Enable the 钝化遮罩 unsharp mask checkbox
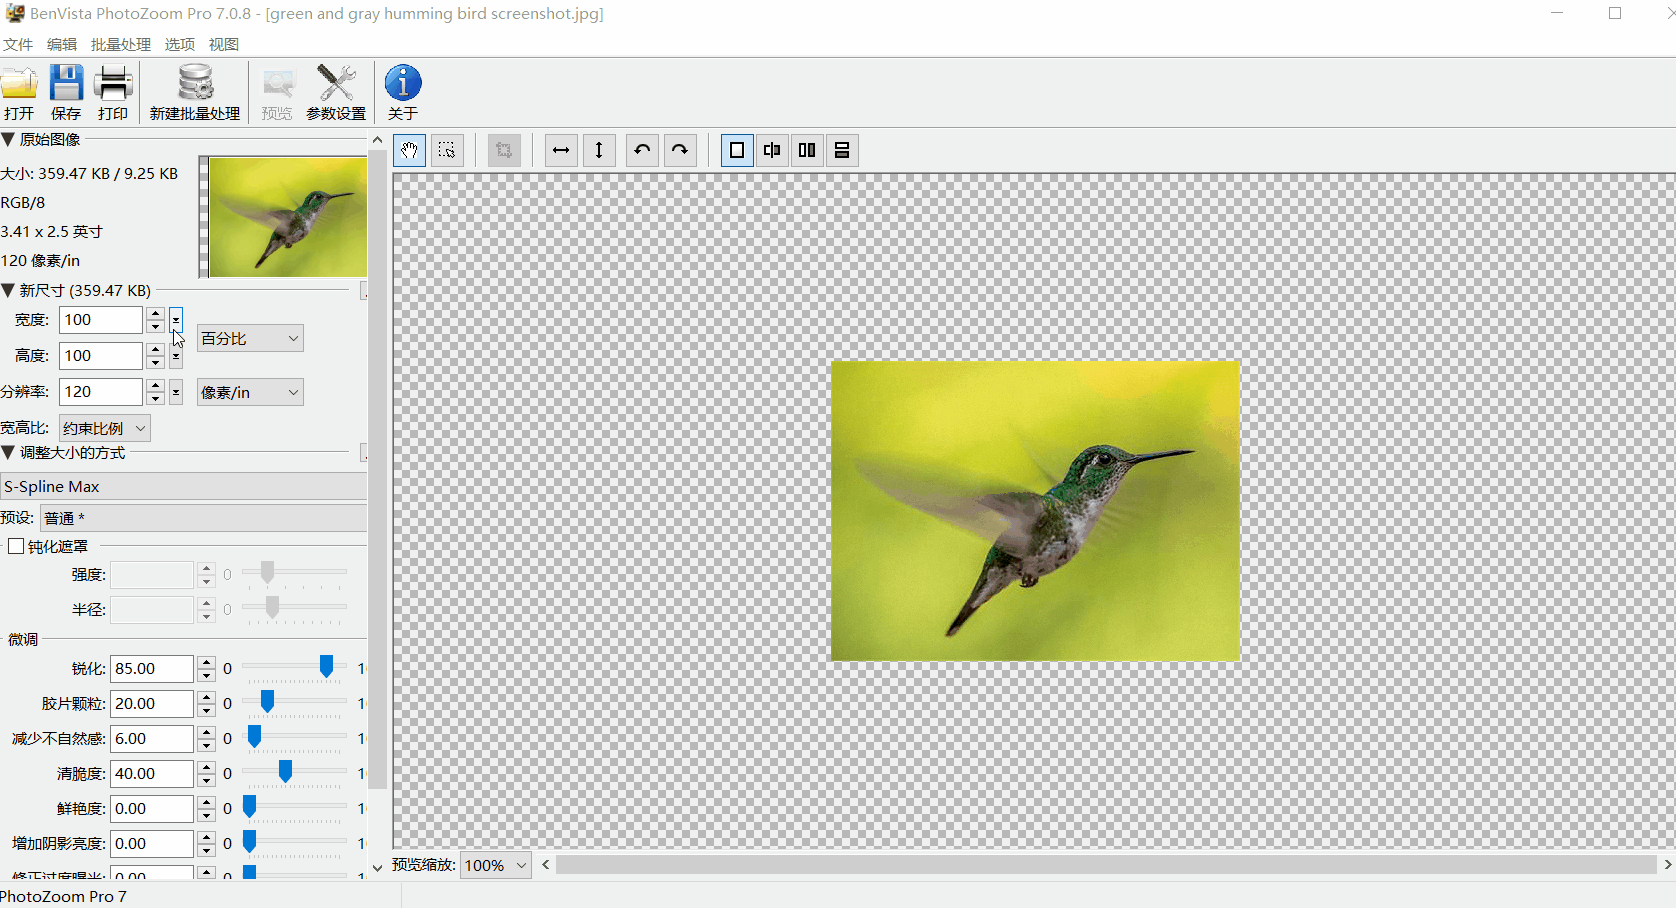1676x908 pixels. (16, 546)
